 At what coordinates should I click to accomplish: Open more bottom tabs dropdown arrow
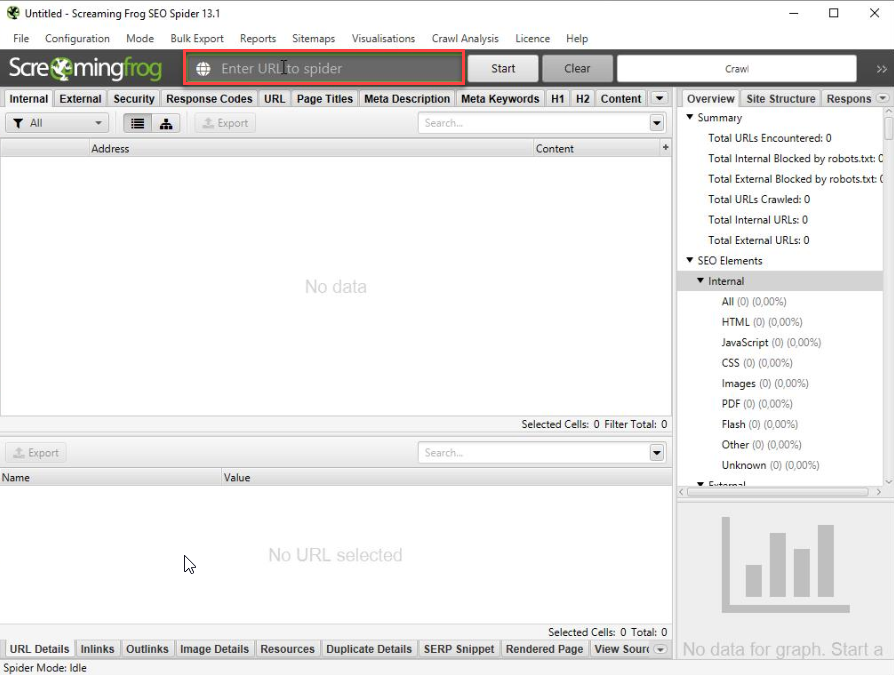660,649
